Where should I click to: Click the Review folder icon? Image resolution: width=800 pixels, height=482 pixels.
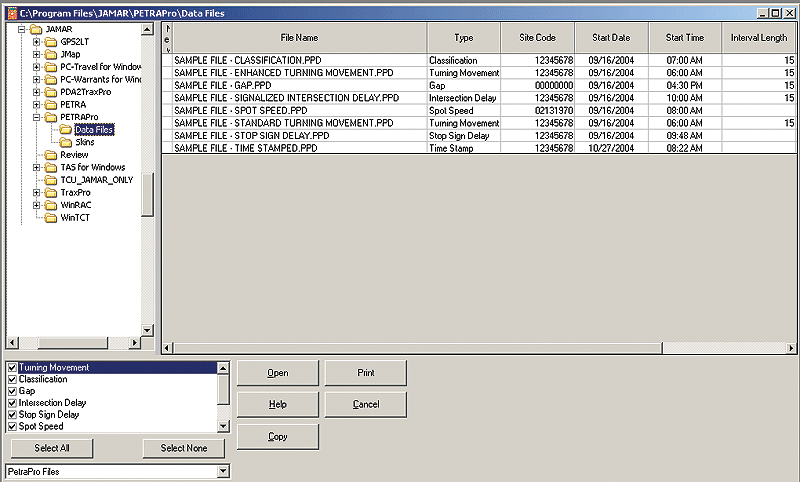click(x=51, y=155)
